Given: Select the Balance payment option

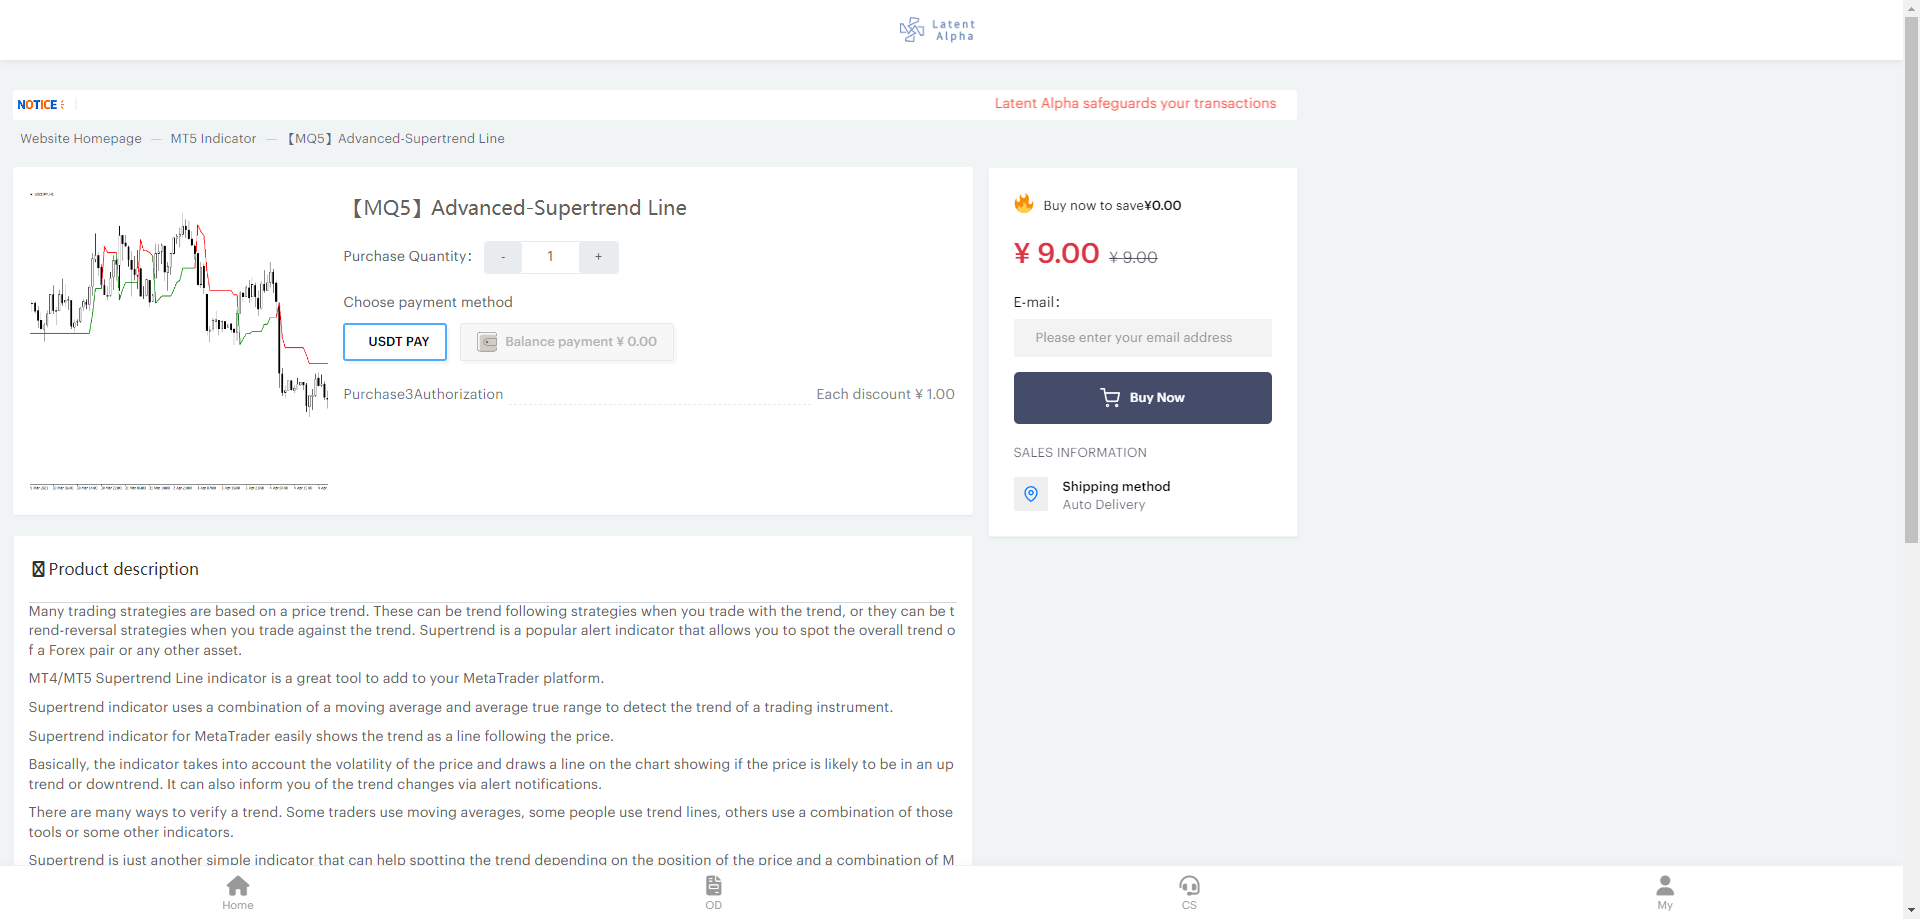Looking at the screenshot, I should [567, 342].
